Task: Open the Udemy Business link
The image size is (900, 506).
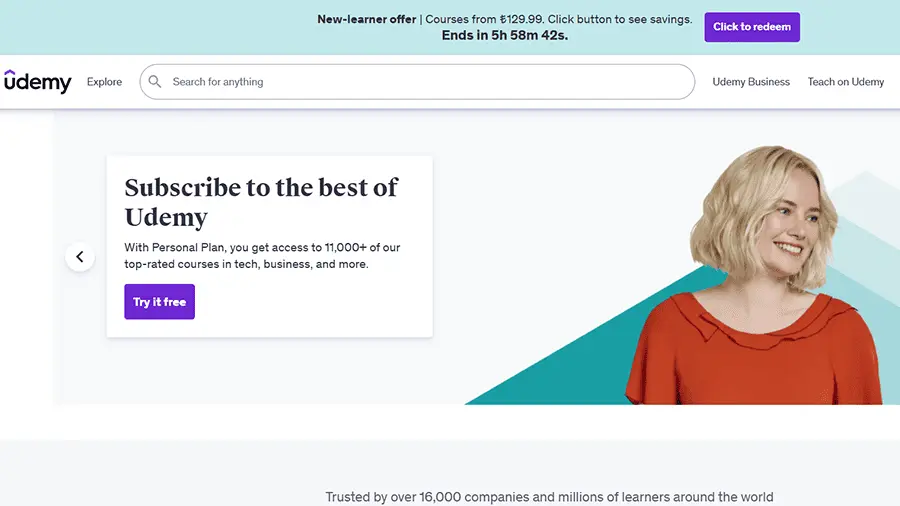Action: point(751,82)
